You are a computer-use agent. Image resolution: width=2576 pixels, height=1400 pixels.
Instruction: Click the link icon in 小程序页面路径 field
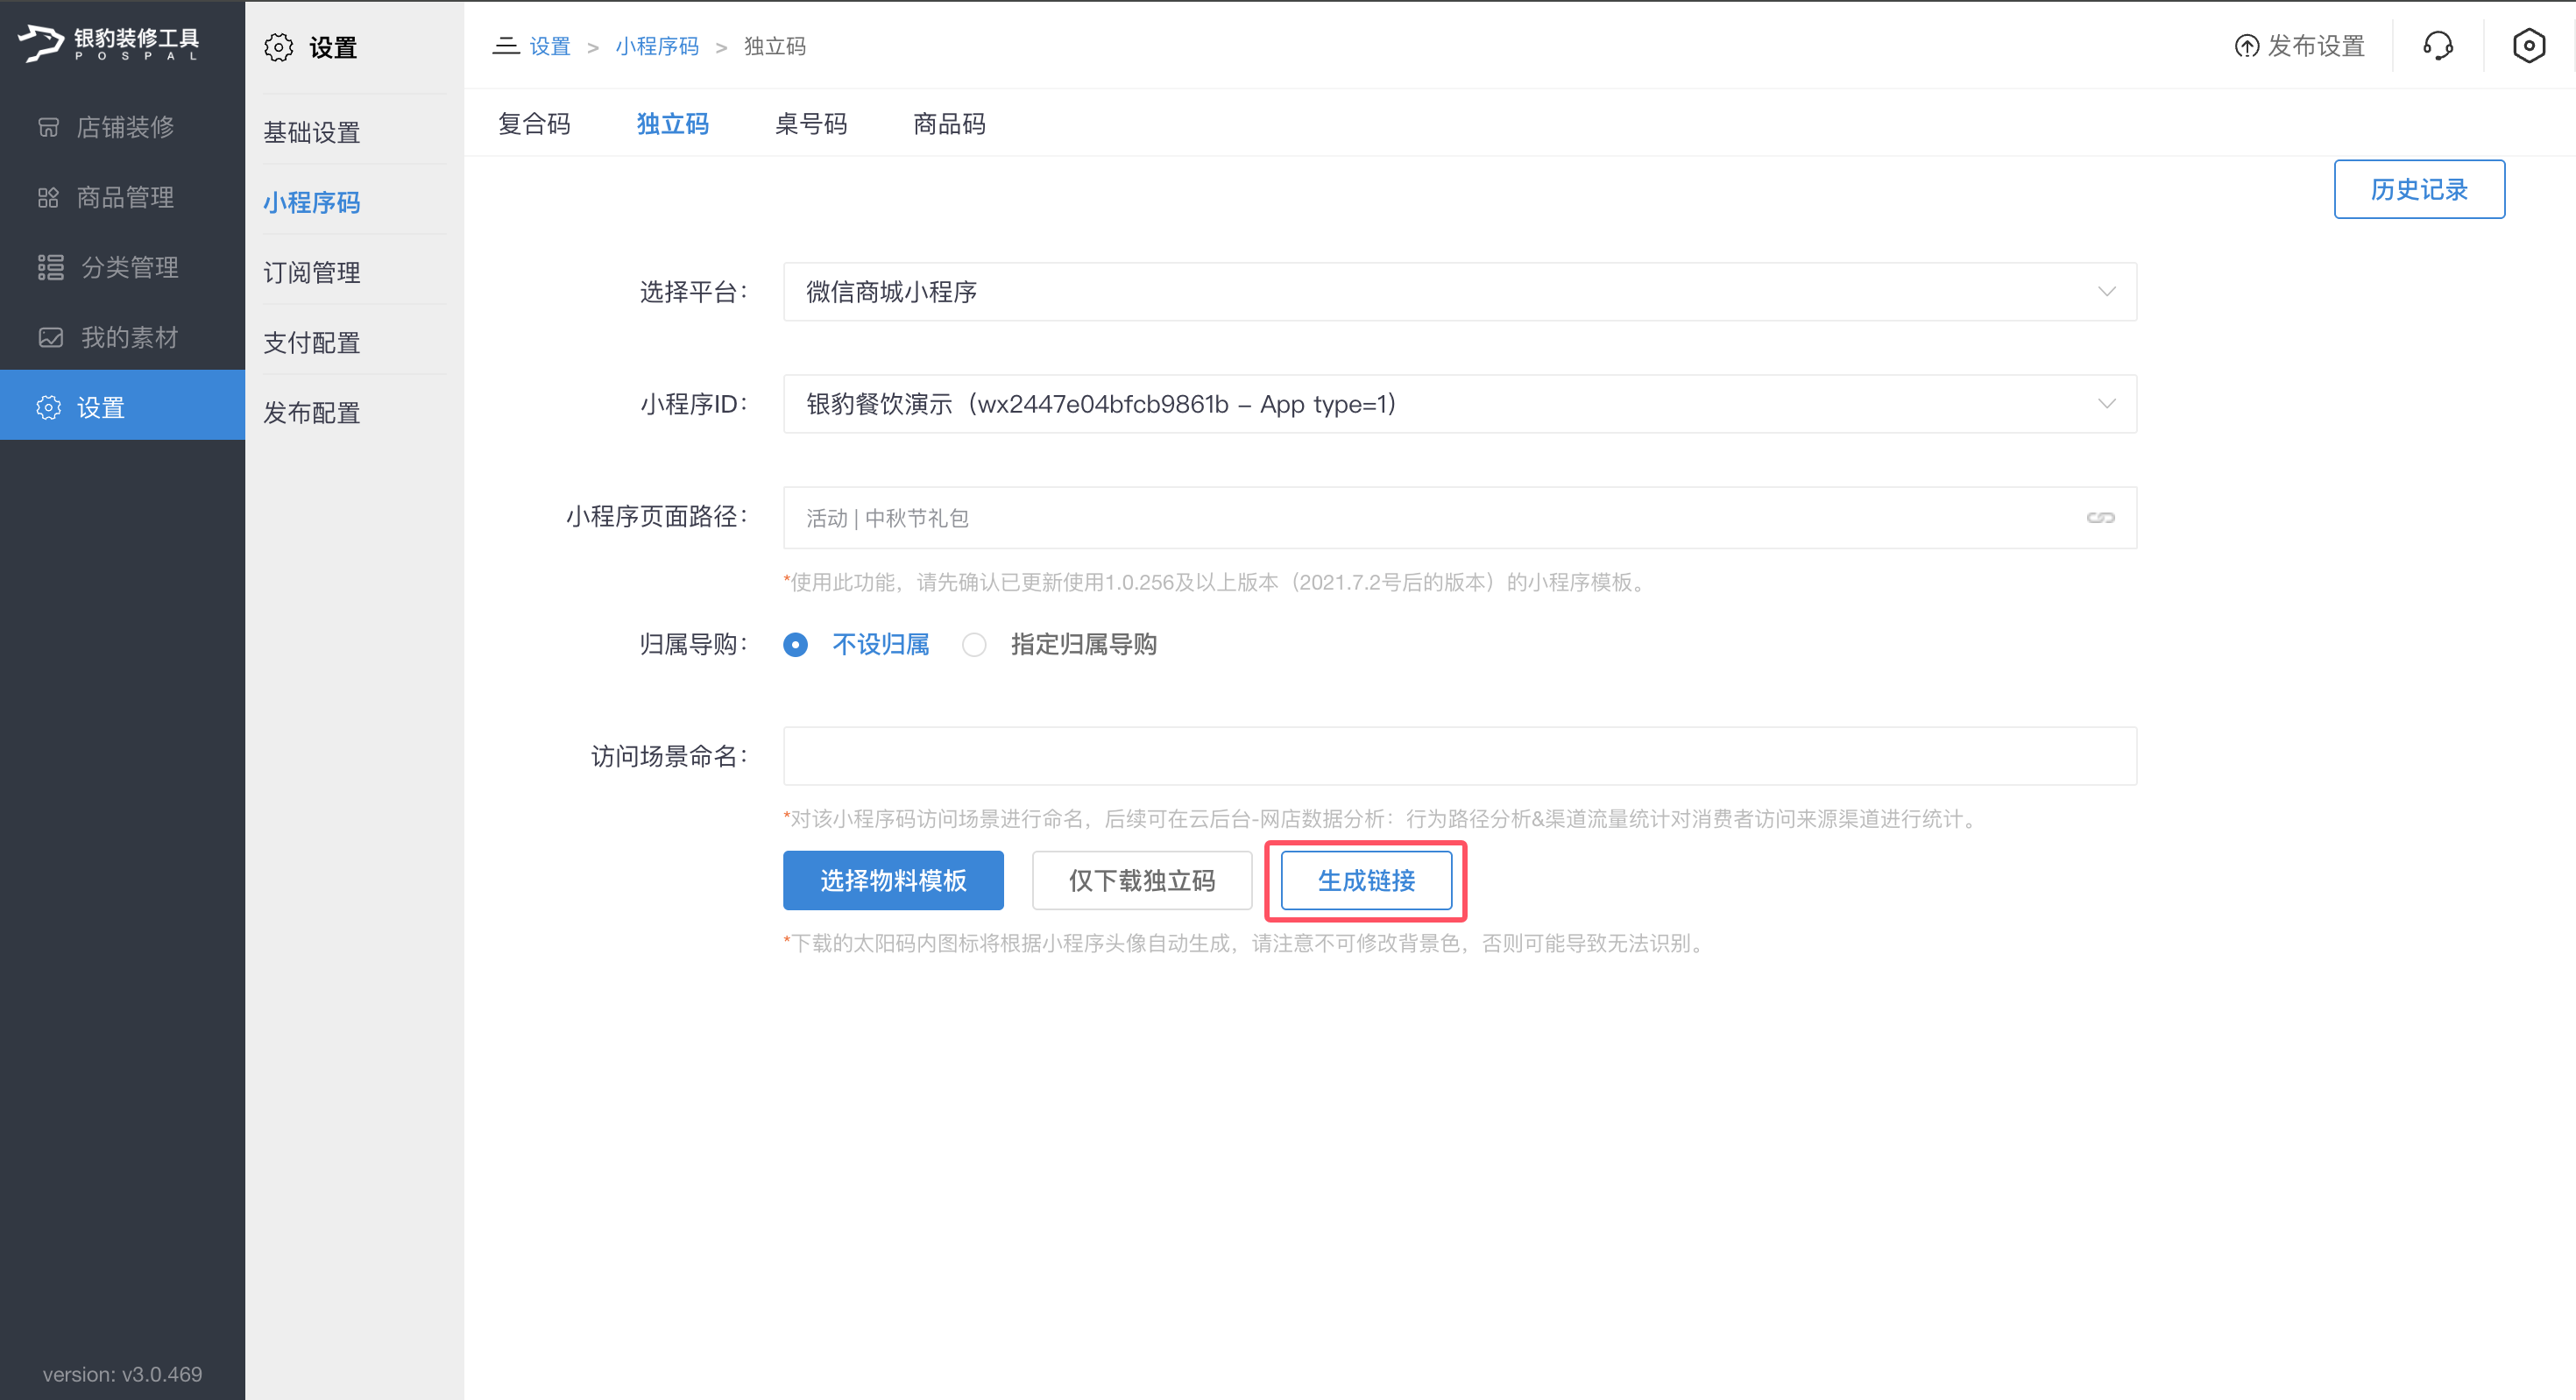point(2100,517)
